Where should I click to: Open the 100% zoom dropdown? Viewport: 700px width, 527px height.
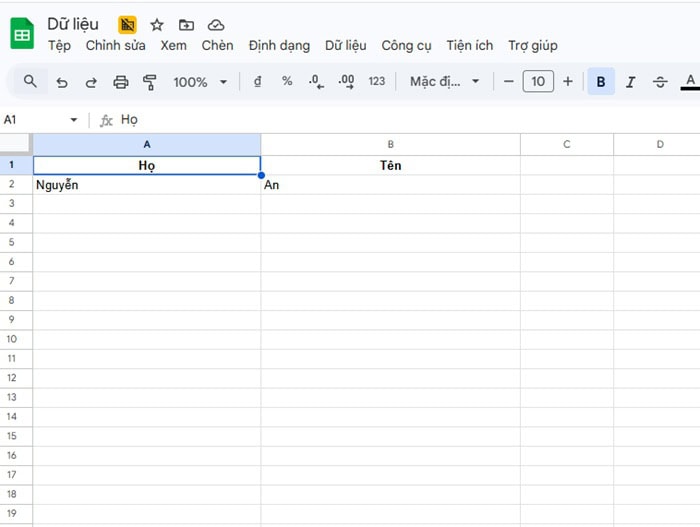pos(200,82)
